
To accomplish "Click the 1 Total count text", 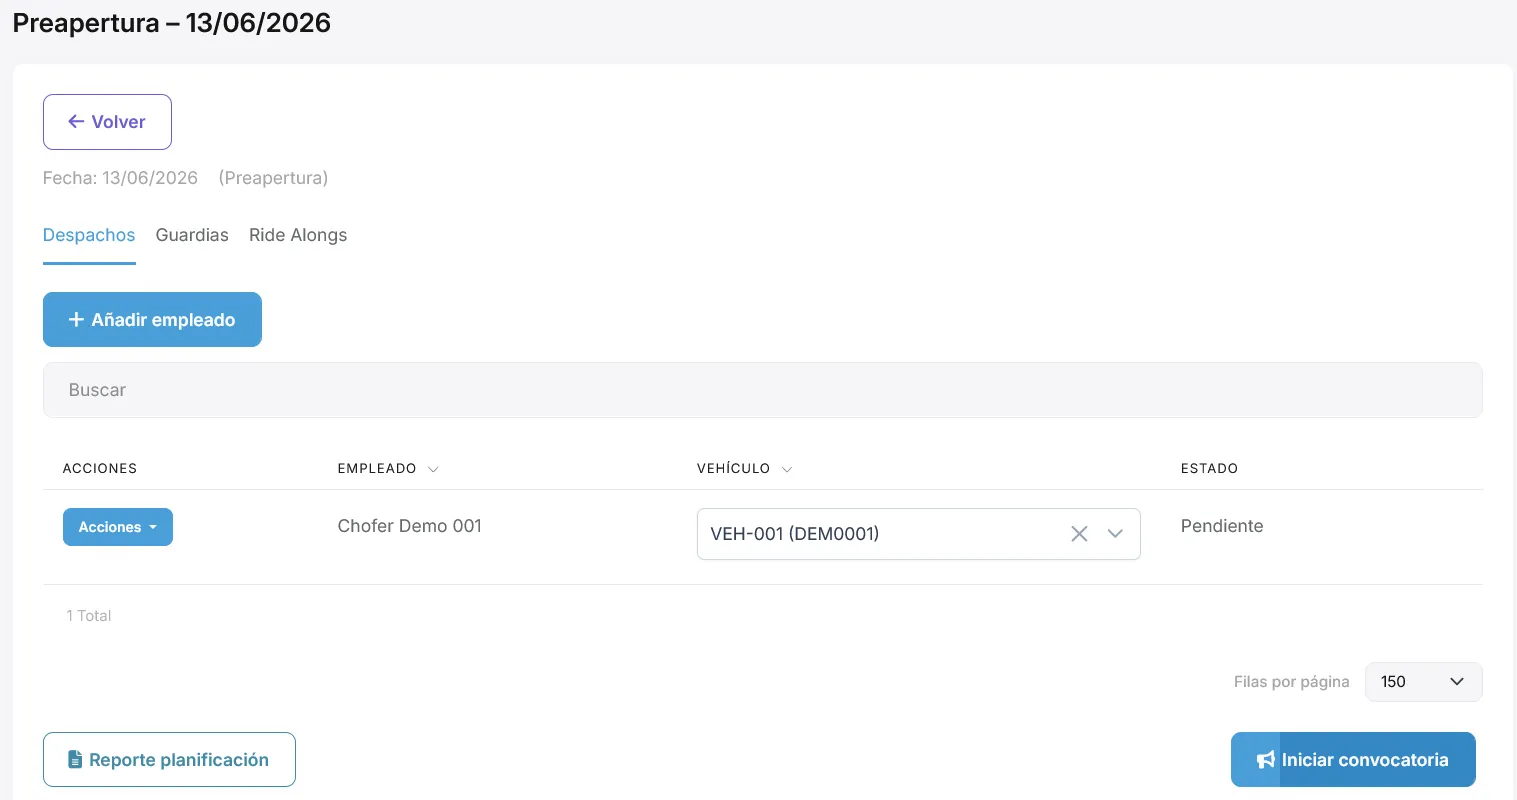I will coord(89,616).
